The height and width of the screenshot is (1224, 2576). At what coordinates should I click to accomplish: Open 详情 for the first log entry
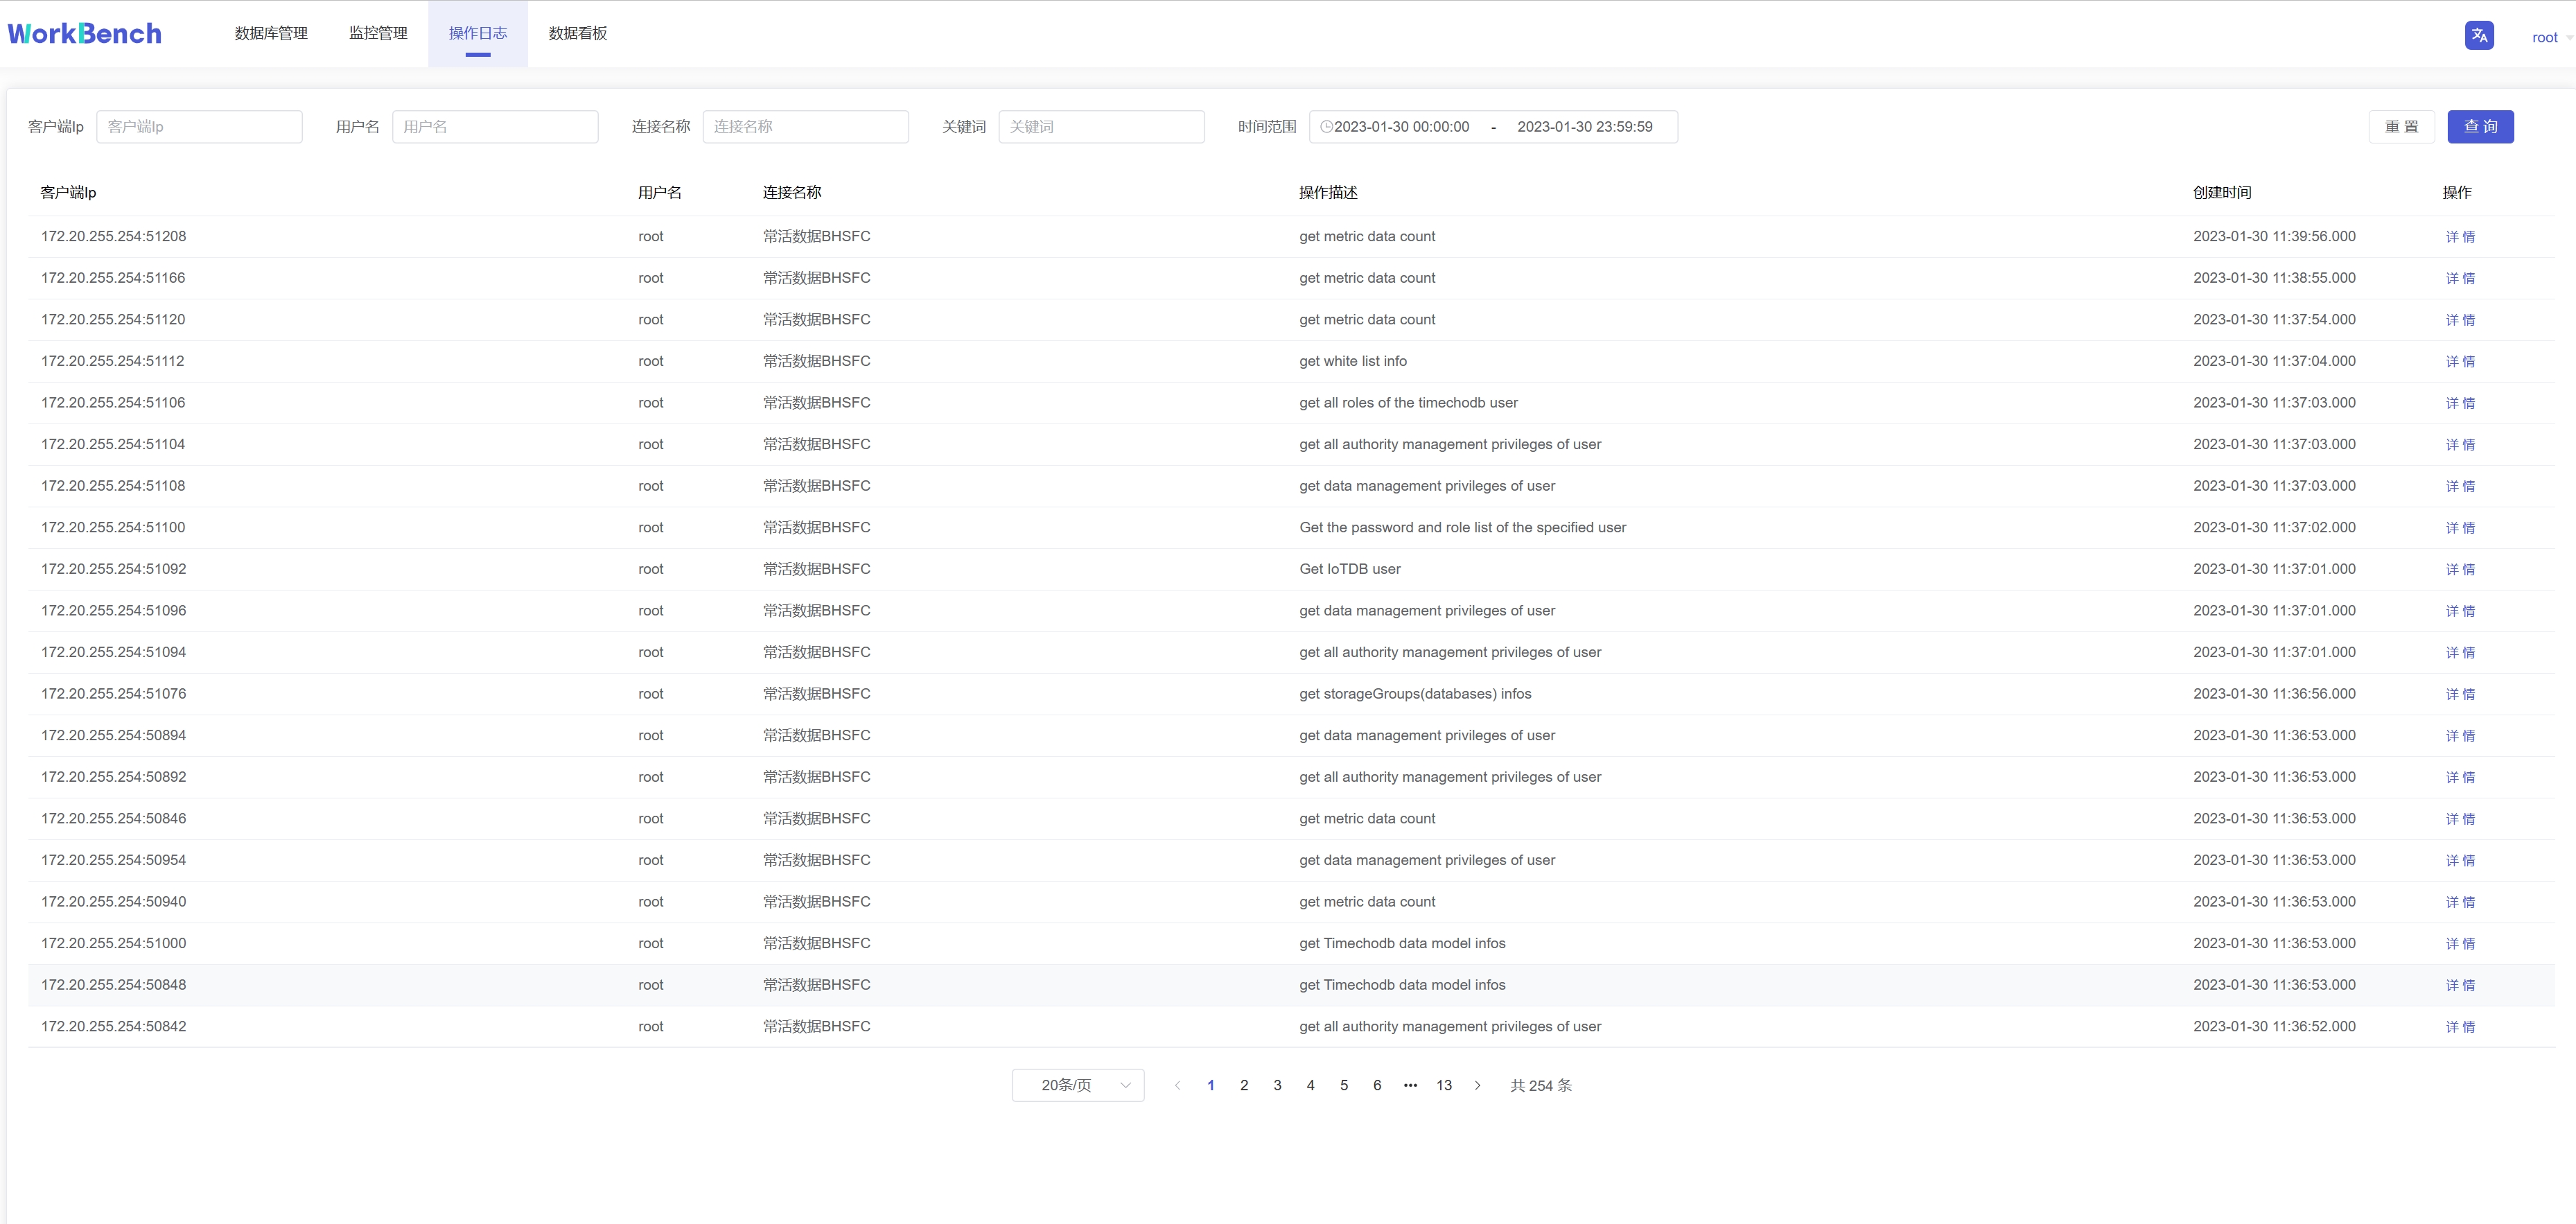pyautogui.click(x=2462, y=236)
